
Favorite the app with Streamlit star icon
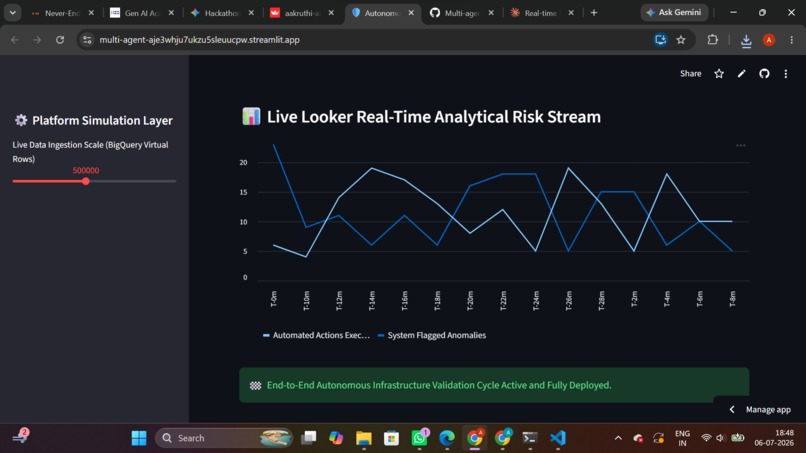pos(719,74)
